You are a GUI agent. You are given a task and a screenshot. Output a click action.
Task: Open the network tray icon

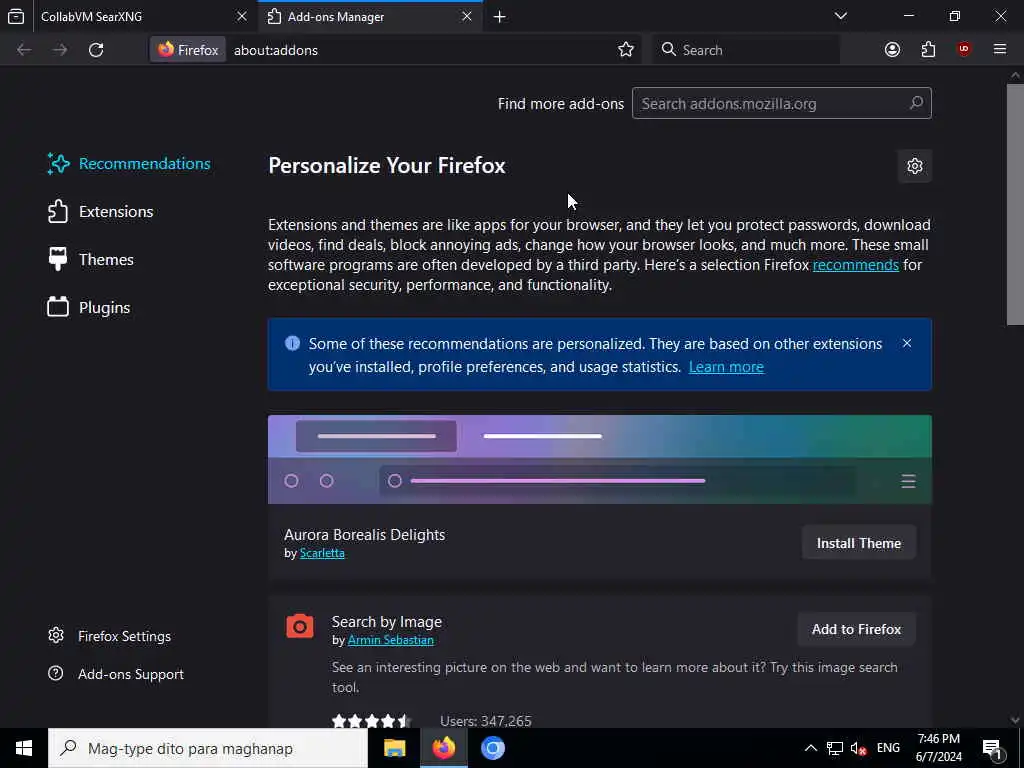coord(835,748)
